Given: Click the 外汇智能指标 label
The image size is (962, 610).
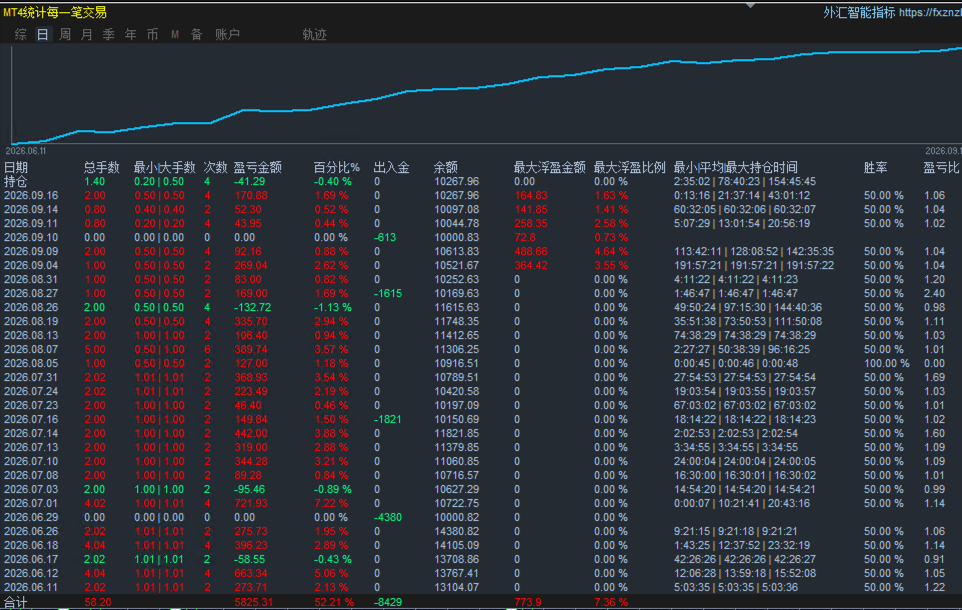Looking at the screenshot, I should point(858,12).
